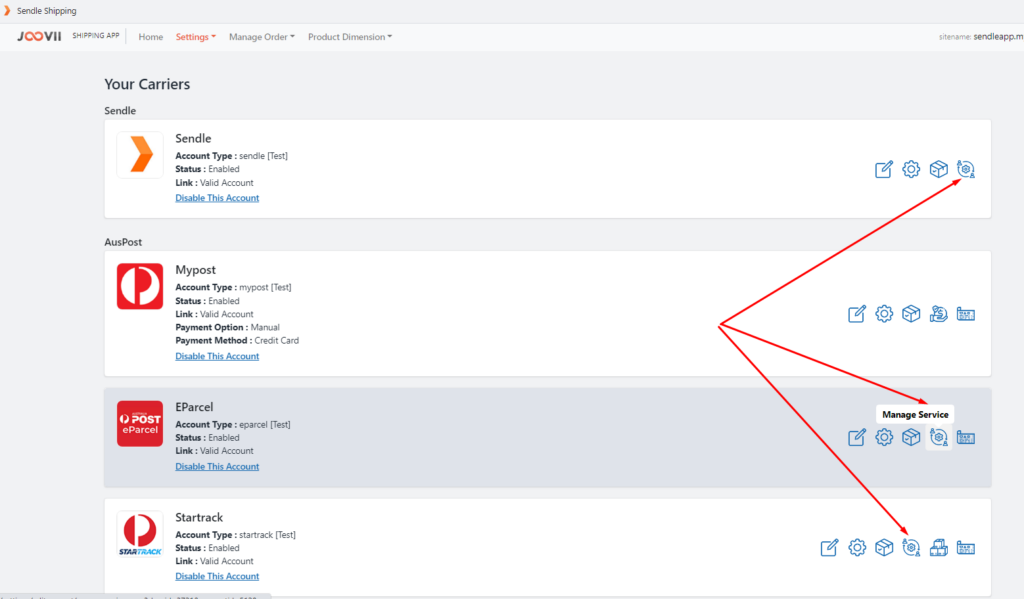The height and width of the screenshot is (599, 1024).
Task: Open the edit pencil icon for Startrack
Action: (829, 547)
